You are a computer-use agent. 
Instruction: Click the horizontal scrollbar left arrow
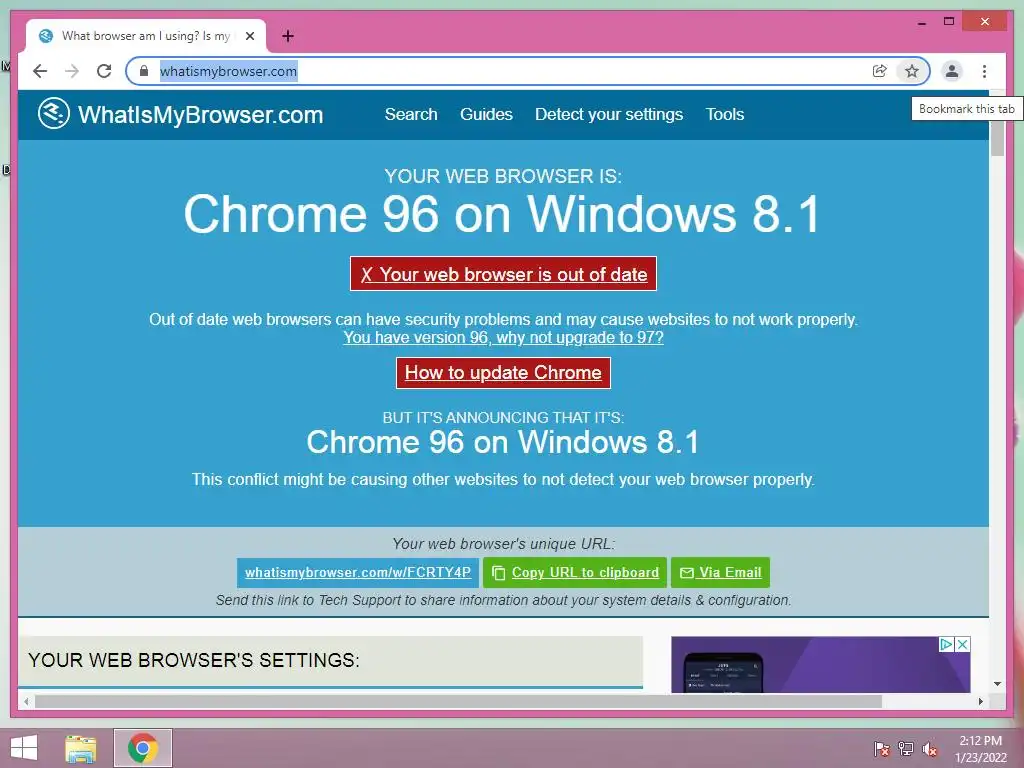(x=26, y=701)
